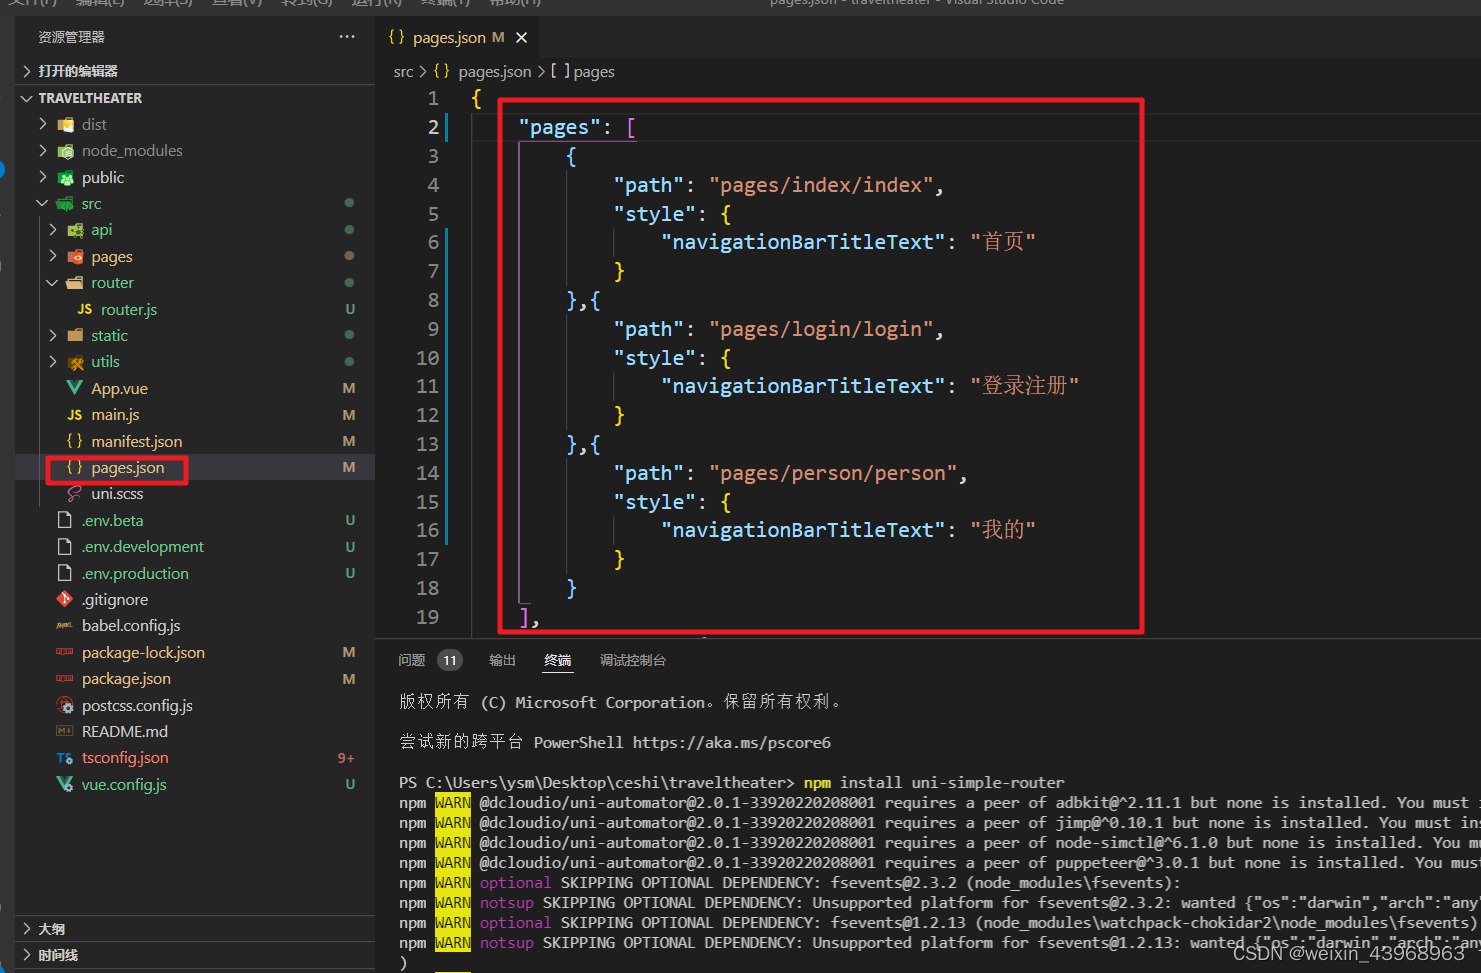Click the JS icon beside router.js

84,309
